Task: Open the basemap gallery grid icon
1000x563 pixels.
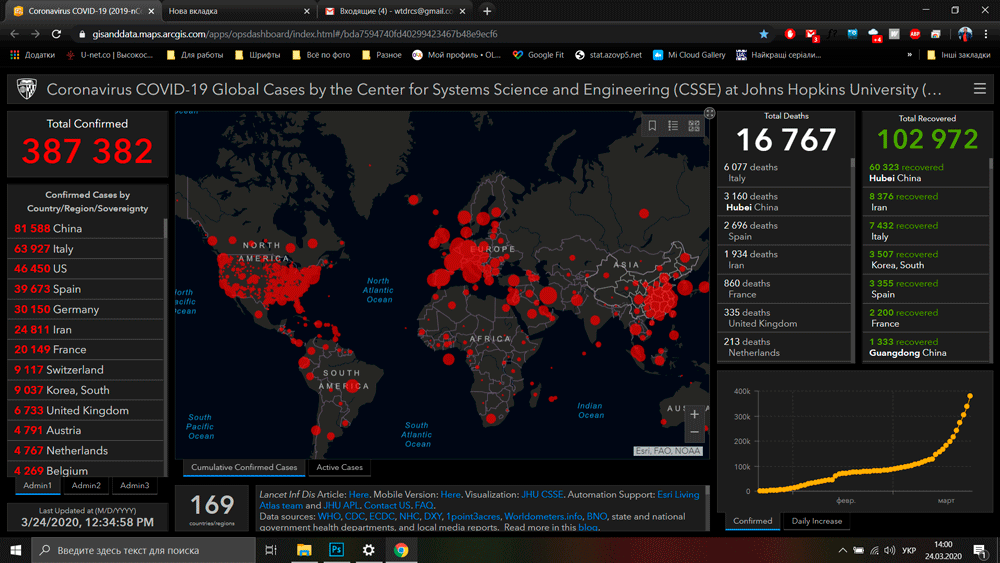Action: (x=694, y=126)
